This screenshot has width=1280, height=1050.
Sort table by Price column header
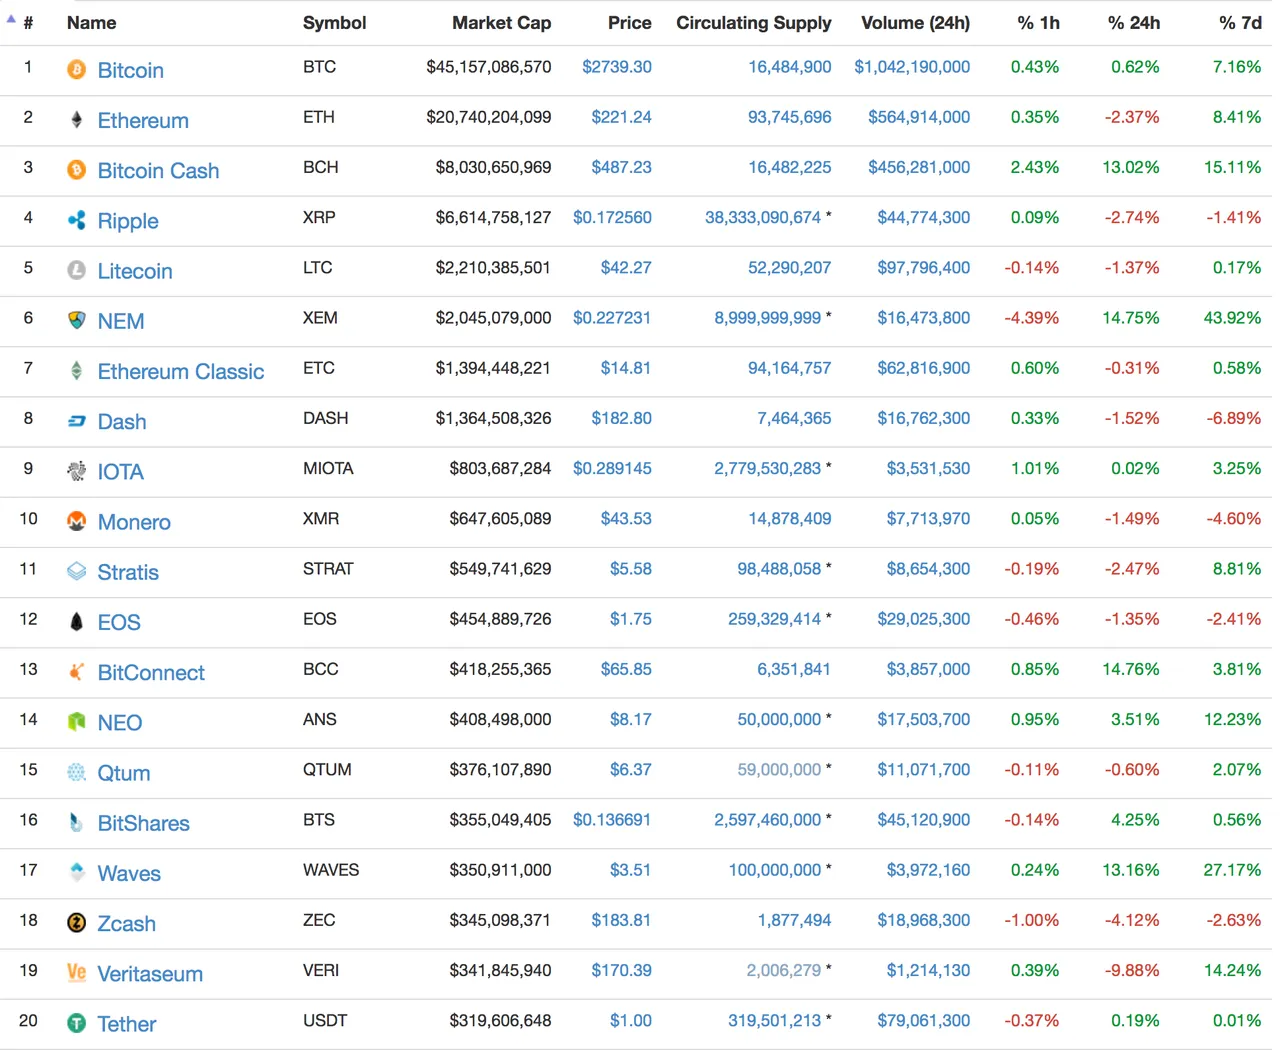pos(629,23)
